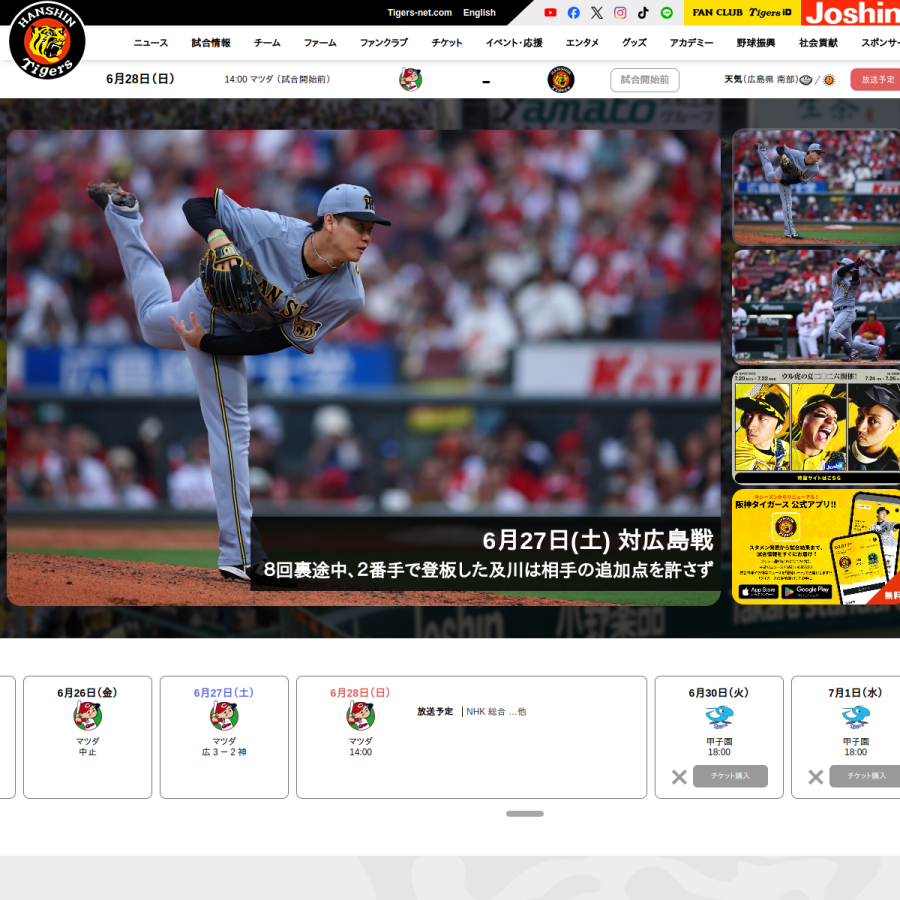Screen dimensions: 900x900
Task: Select the batter swing photo thumbnail
Action: click(x=816, y=307)
